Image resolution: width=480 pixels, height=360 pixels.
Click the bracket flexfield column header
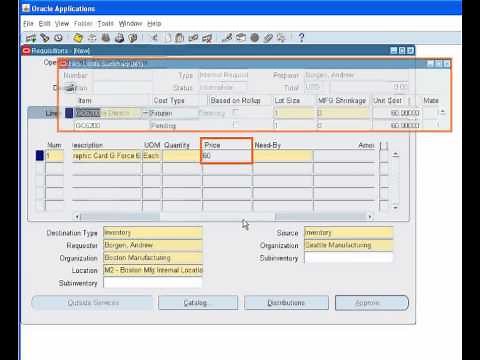[384, 146]
